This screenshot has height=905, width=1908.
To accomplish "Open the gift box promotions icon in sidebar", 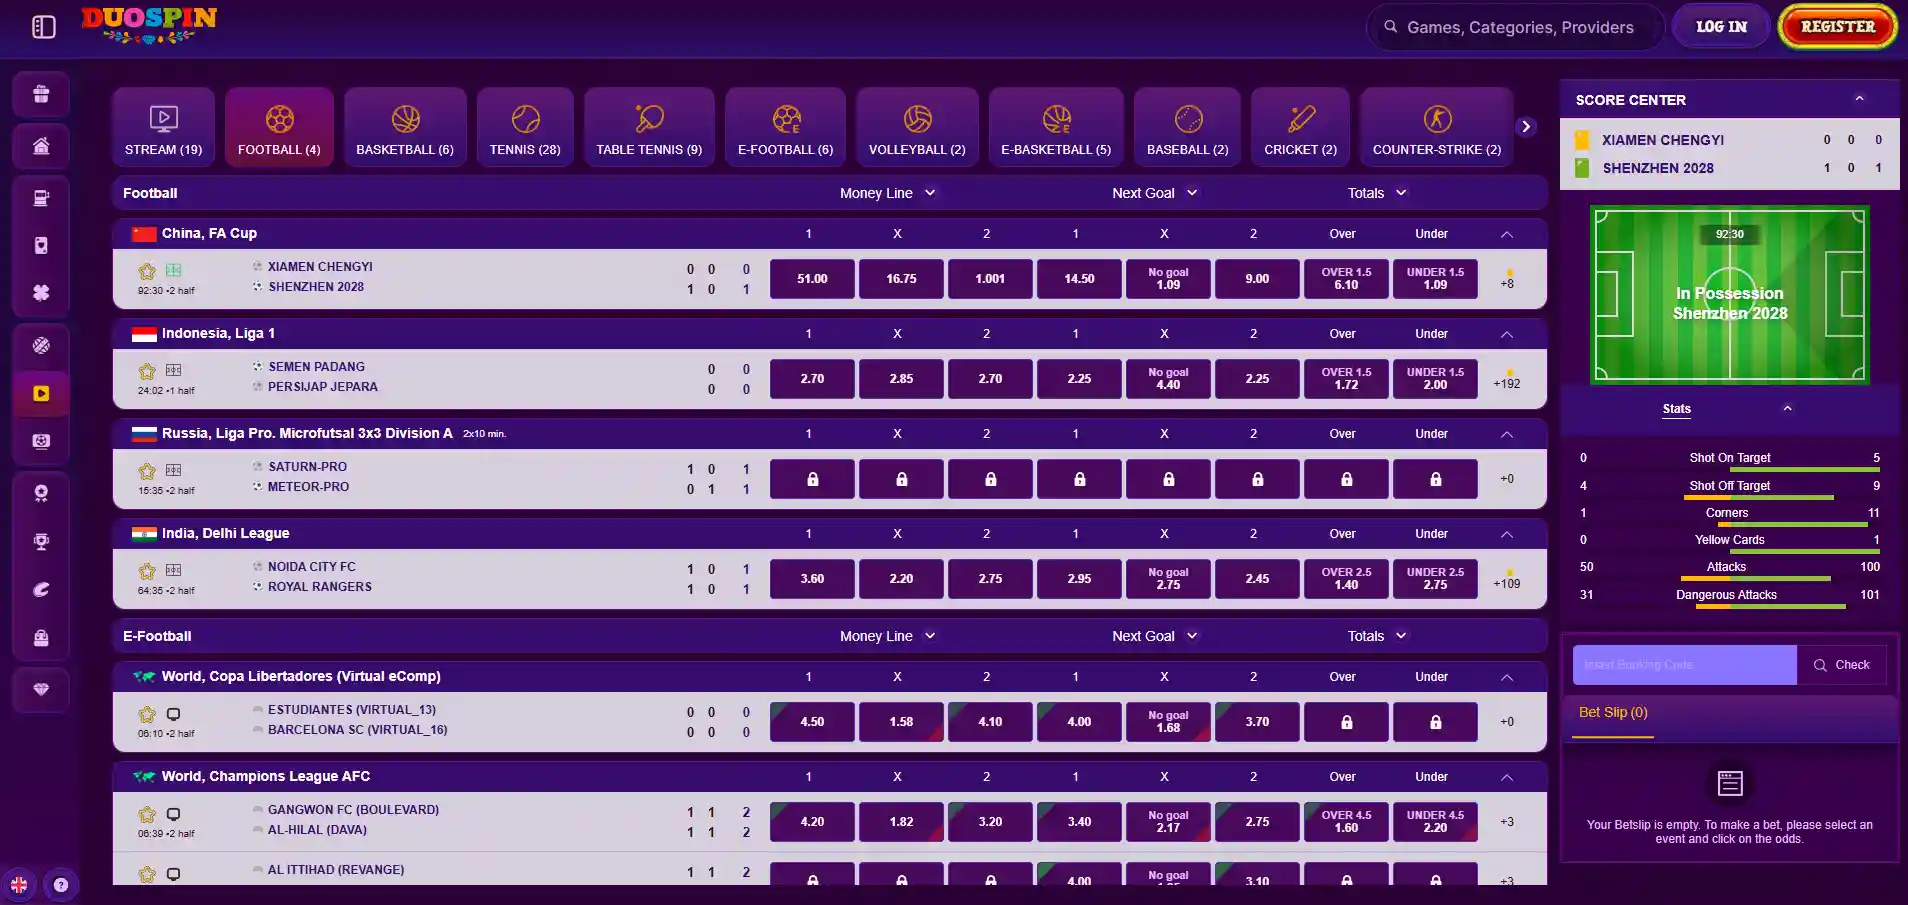I will pos(41,94).
